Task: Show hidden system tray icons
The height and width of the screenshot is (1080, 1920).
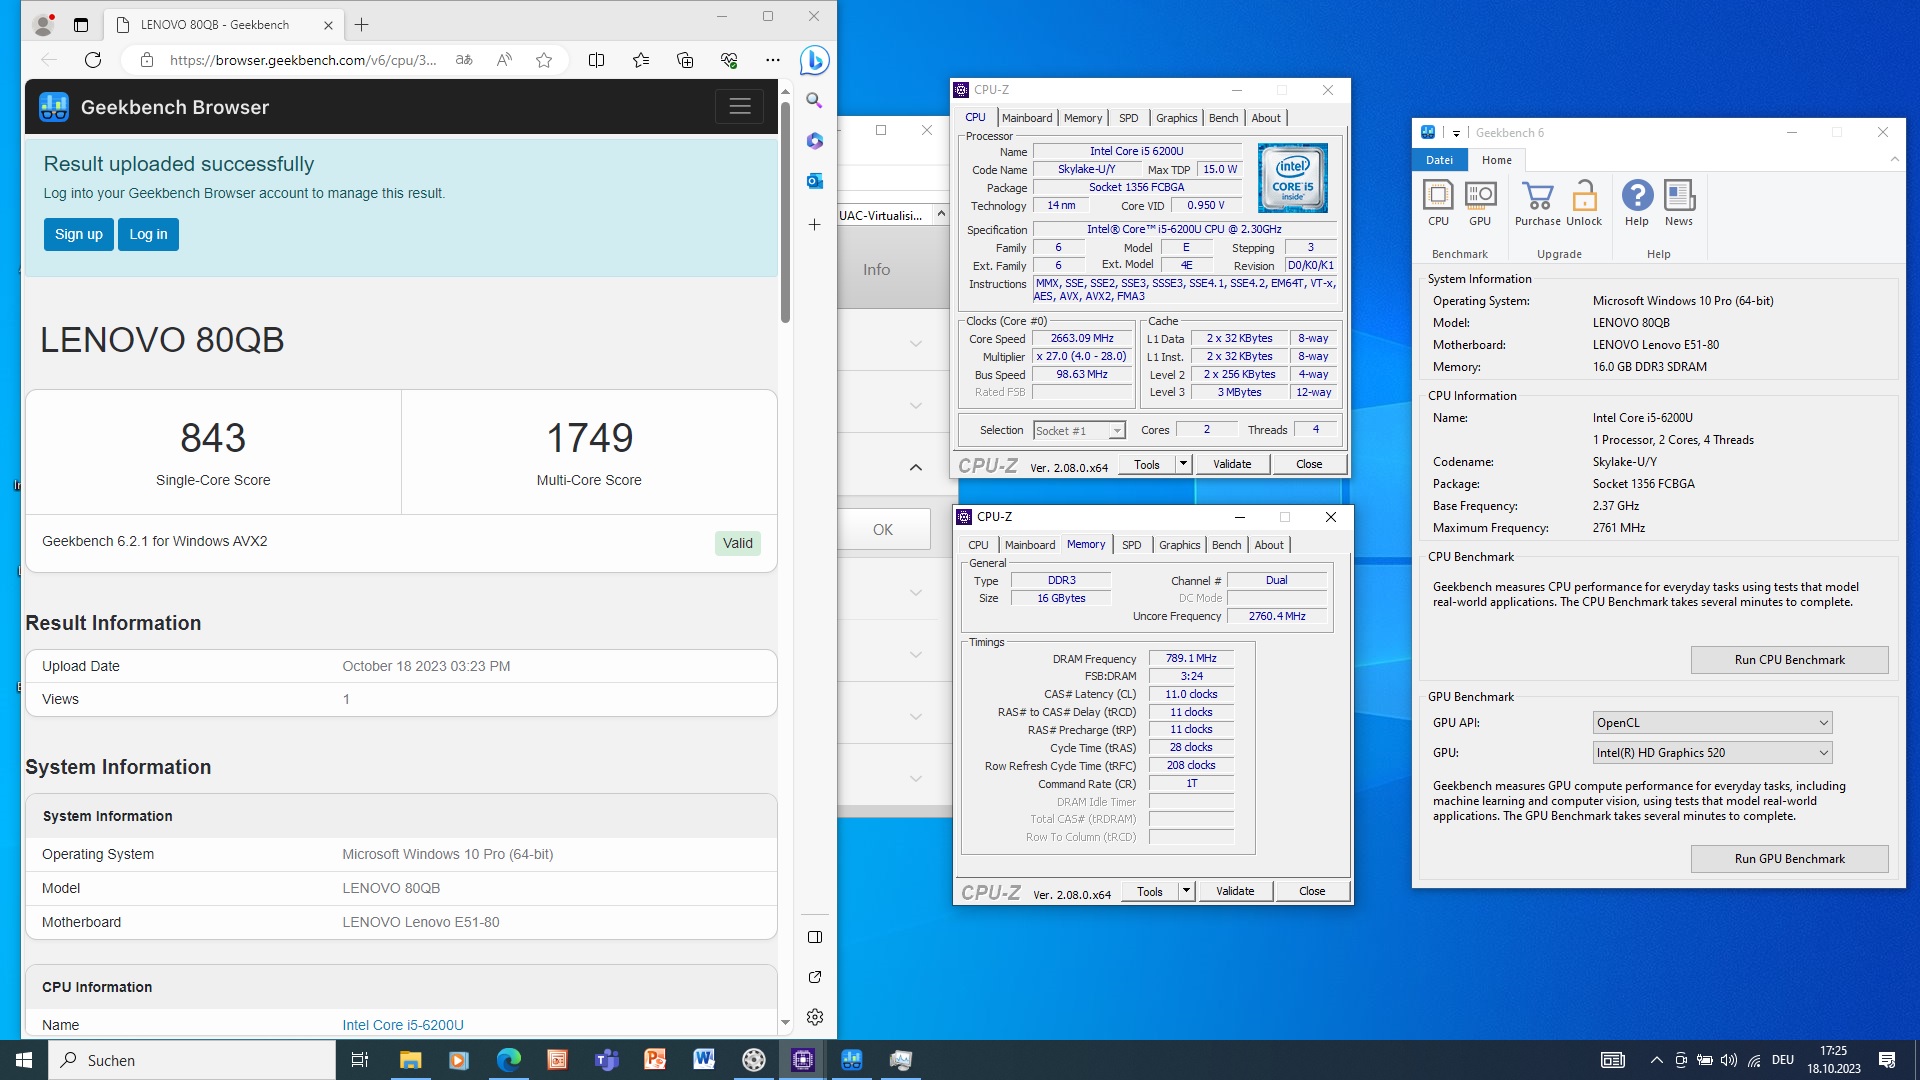Action: tap(1656, 1060)
